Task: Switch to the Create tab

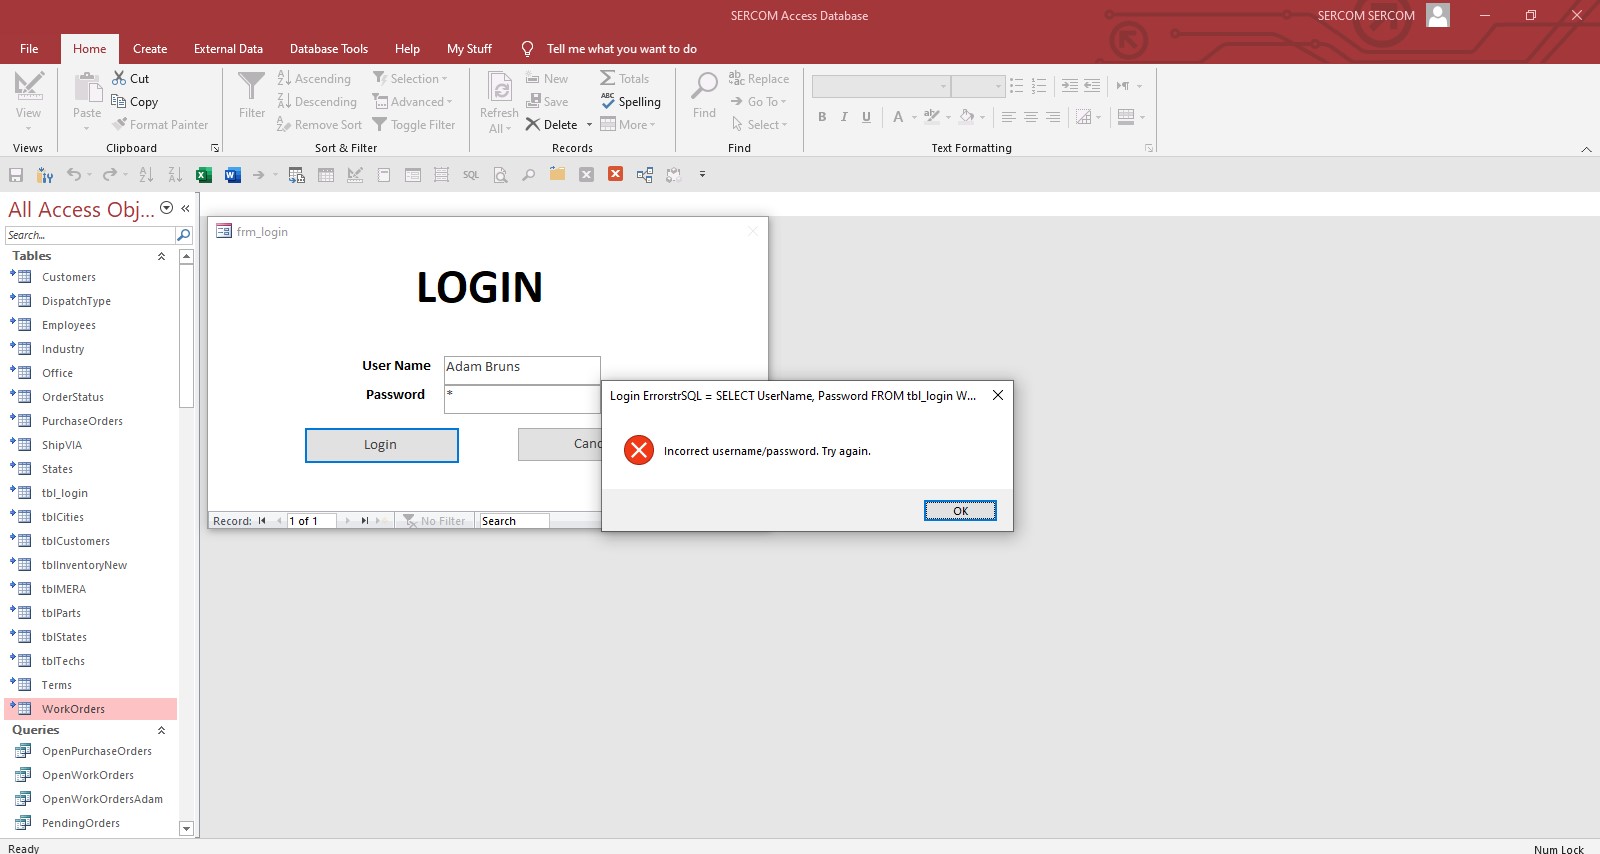Action: click(150, 49)
